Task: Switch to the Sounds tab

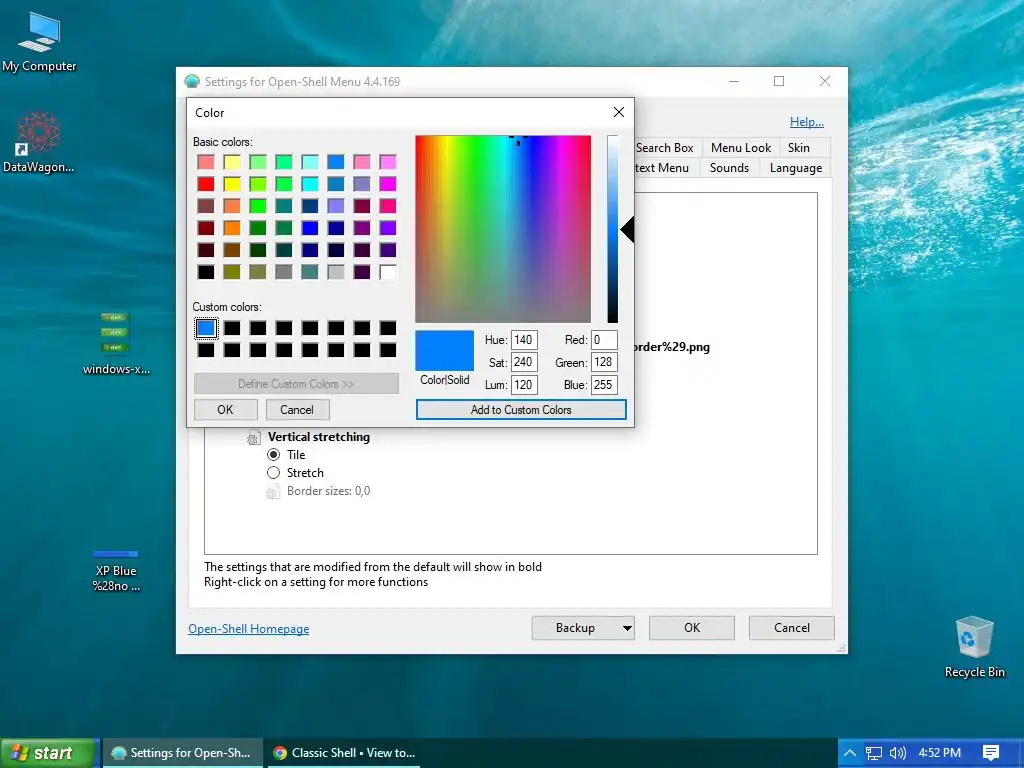Action: (x=729, y=168)
